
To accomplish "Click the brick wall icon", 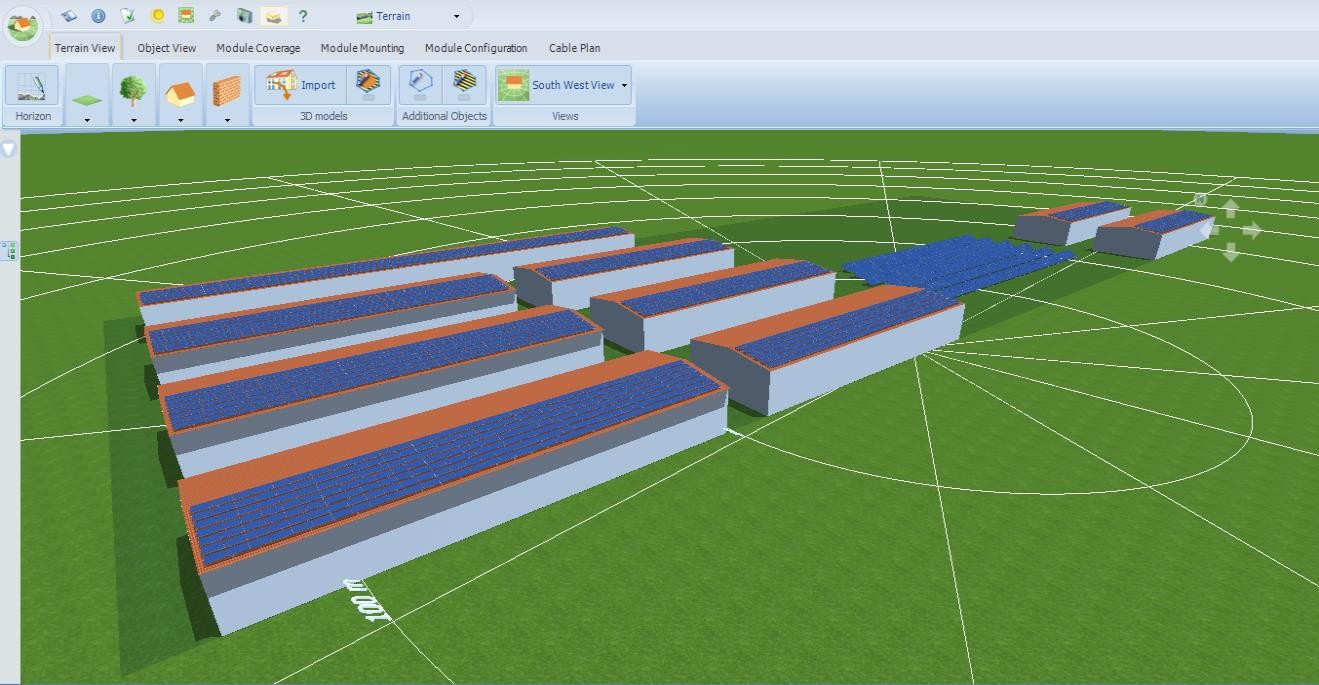I will 227,92.
